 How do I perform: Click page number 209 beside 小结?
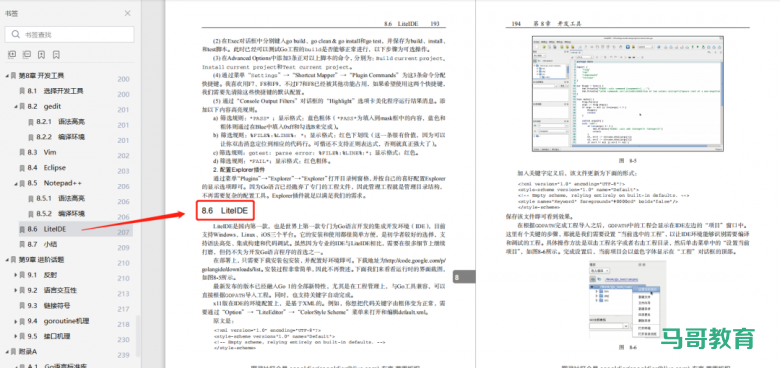tap(123, 248)
